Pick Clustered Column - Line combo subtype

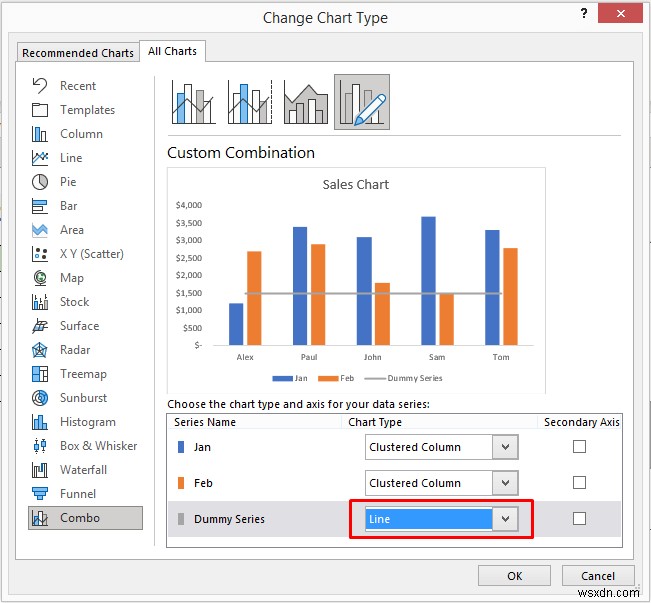[193, 102]
